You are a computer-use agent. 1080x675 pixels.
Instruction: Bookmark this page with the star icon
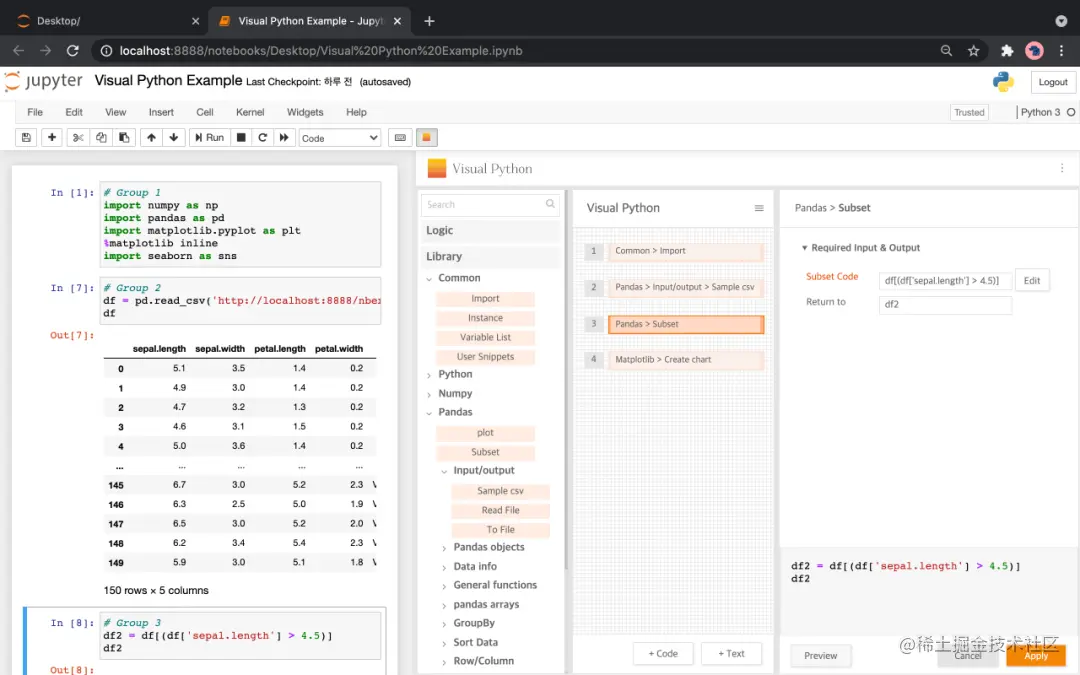pyautogui.click(x=973, y=50)
